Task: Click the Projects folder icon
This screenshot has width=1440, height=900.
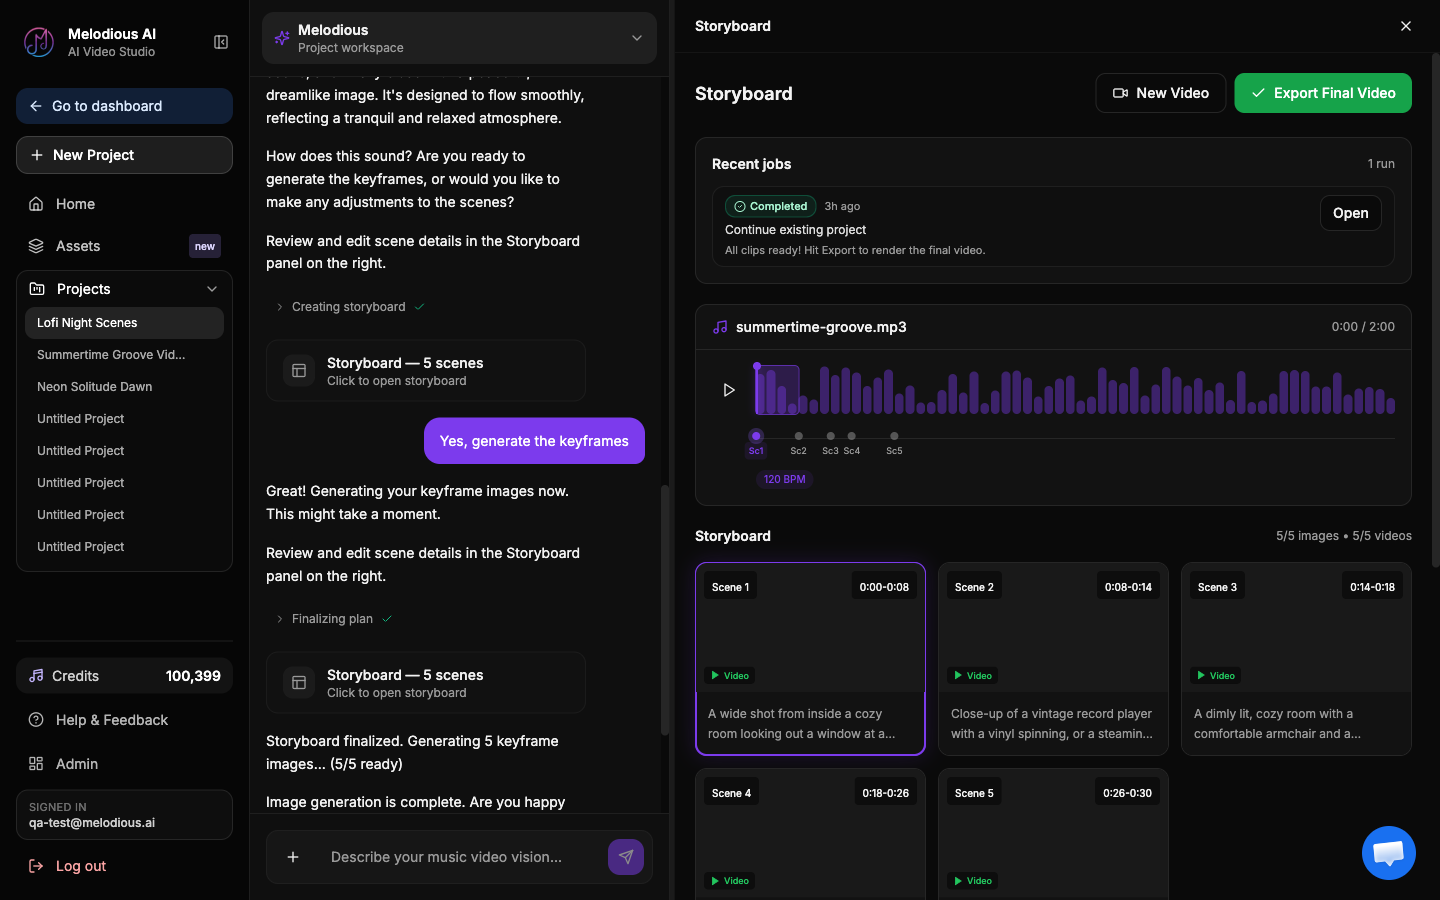Action: [x=37, y=289]
